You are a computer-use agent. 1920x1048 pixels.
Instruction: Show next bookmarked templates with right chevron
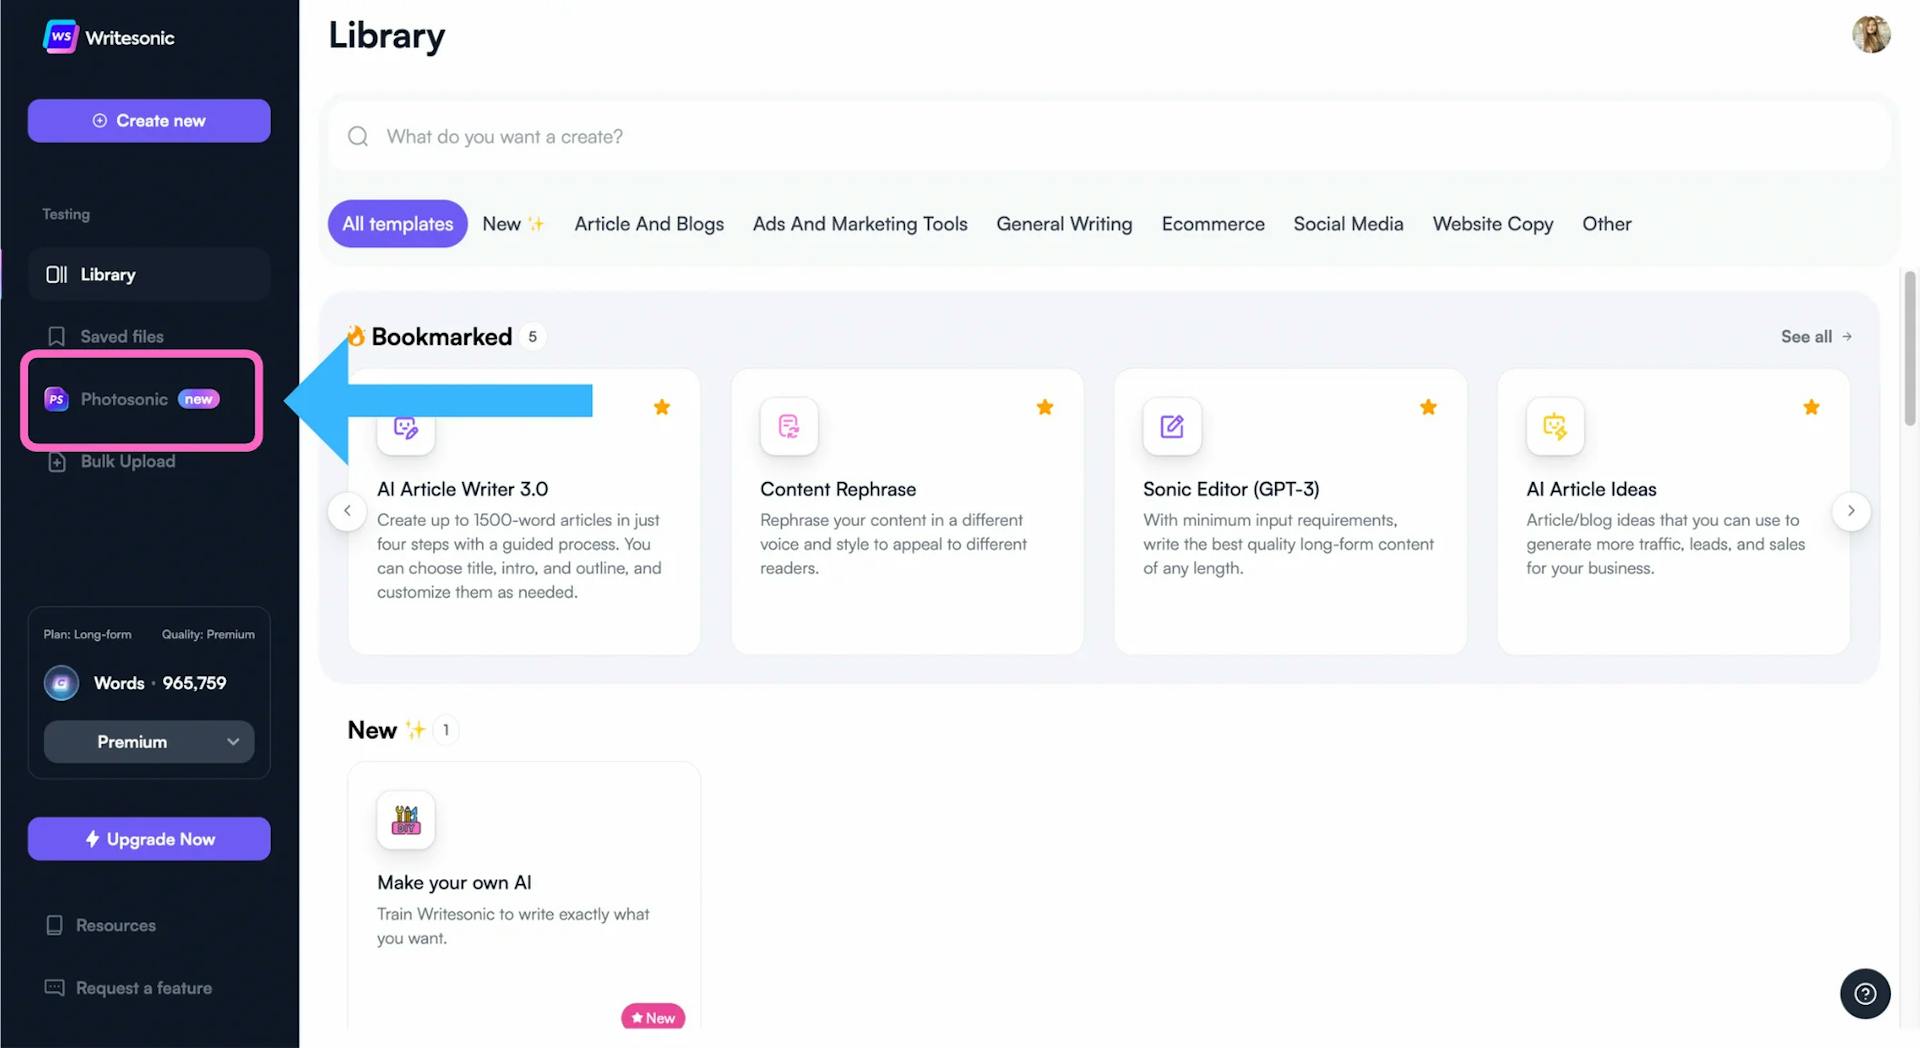1851,511
